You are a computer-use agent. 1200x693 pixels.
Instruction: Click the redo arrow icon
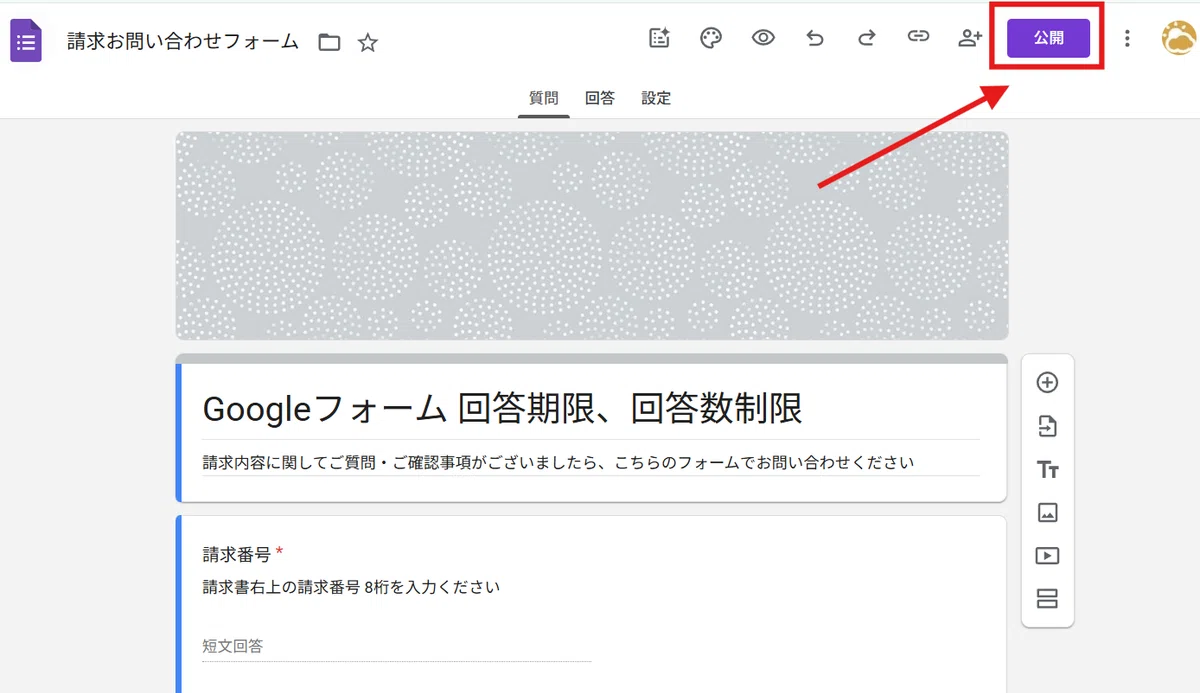867,39
